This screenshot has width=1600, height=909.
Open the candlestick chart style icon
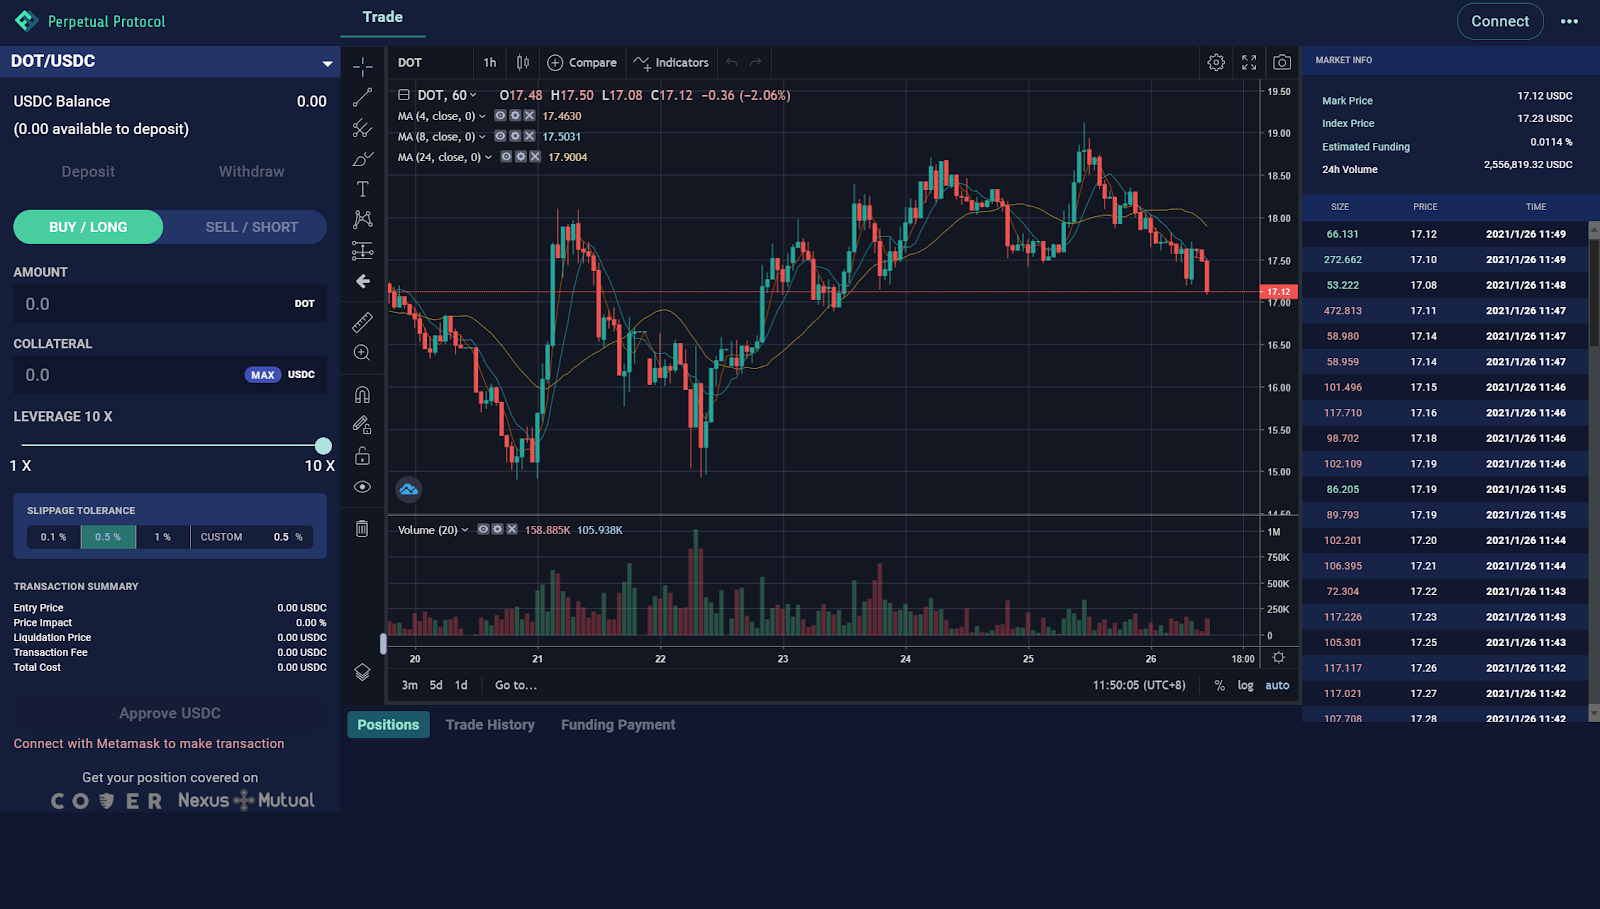tap(522, 61)
